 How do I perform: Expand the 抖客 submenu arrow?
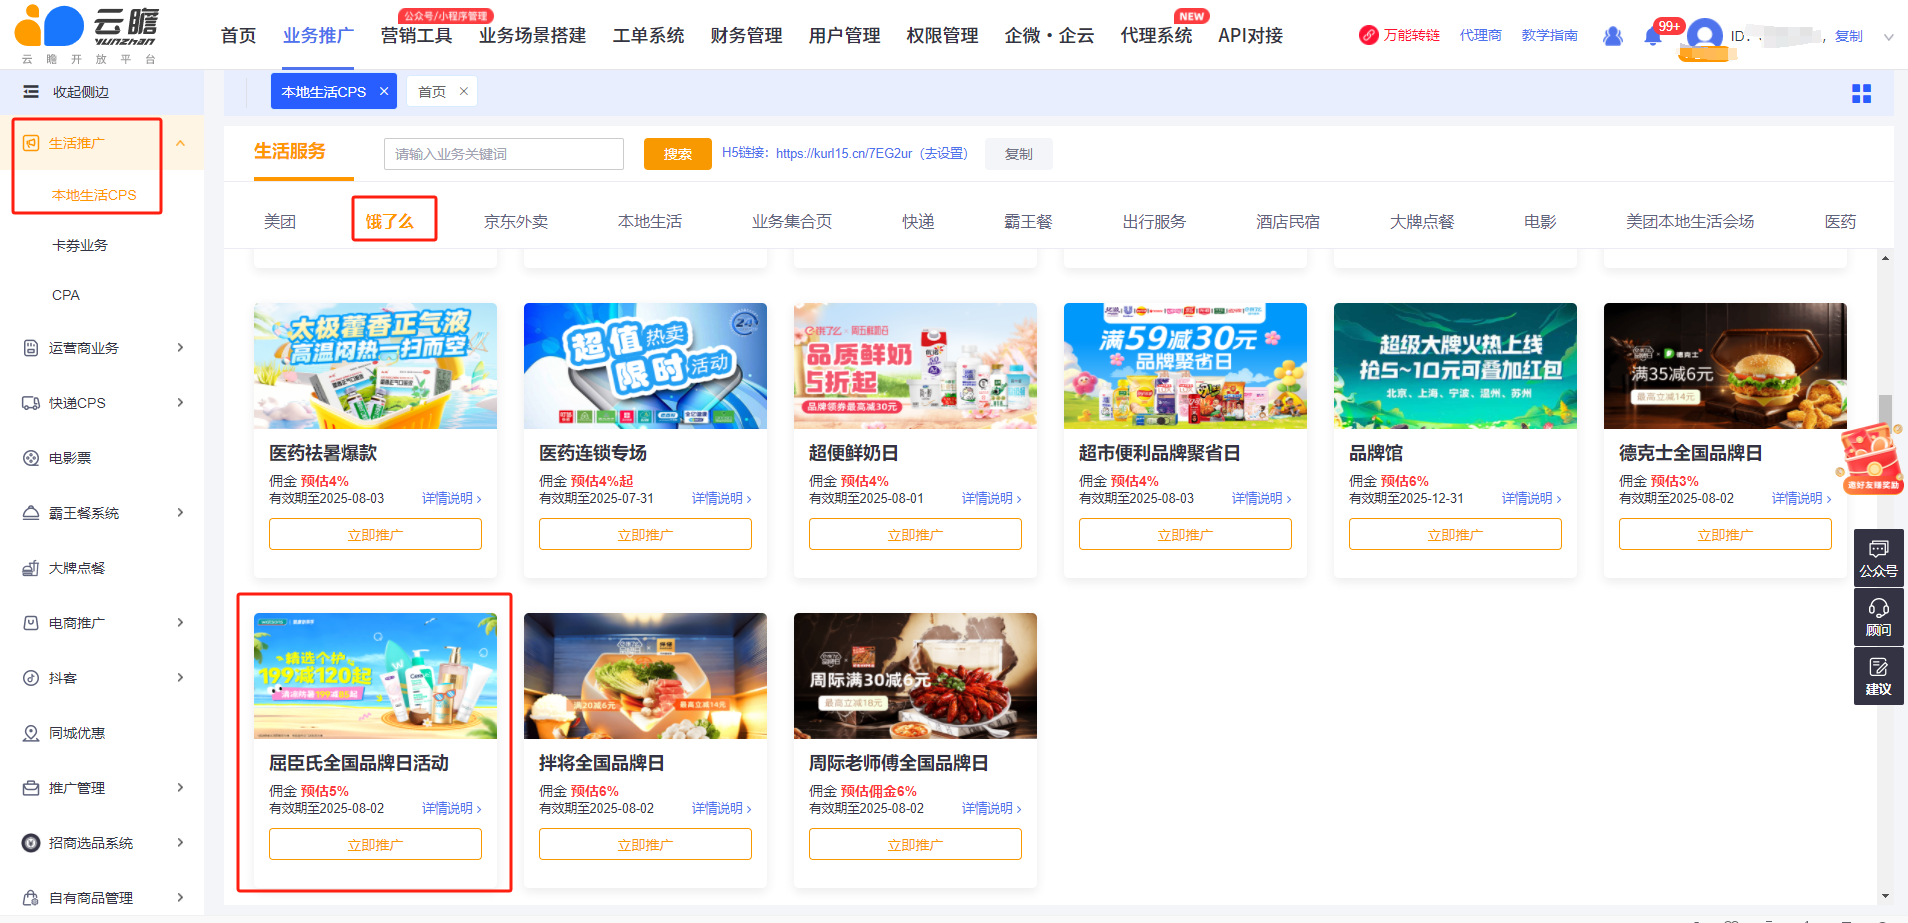click(181, 678)
